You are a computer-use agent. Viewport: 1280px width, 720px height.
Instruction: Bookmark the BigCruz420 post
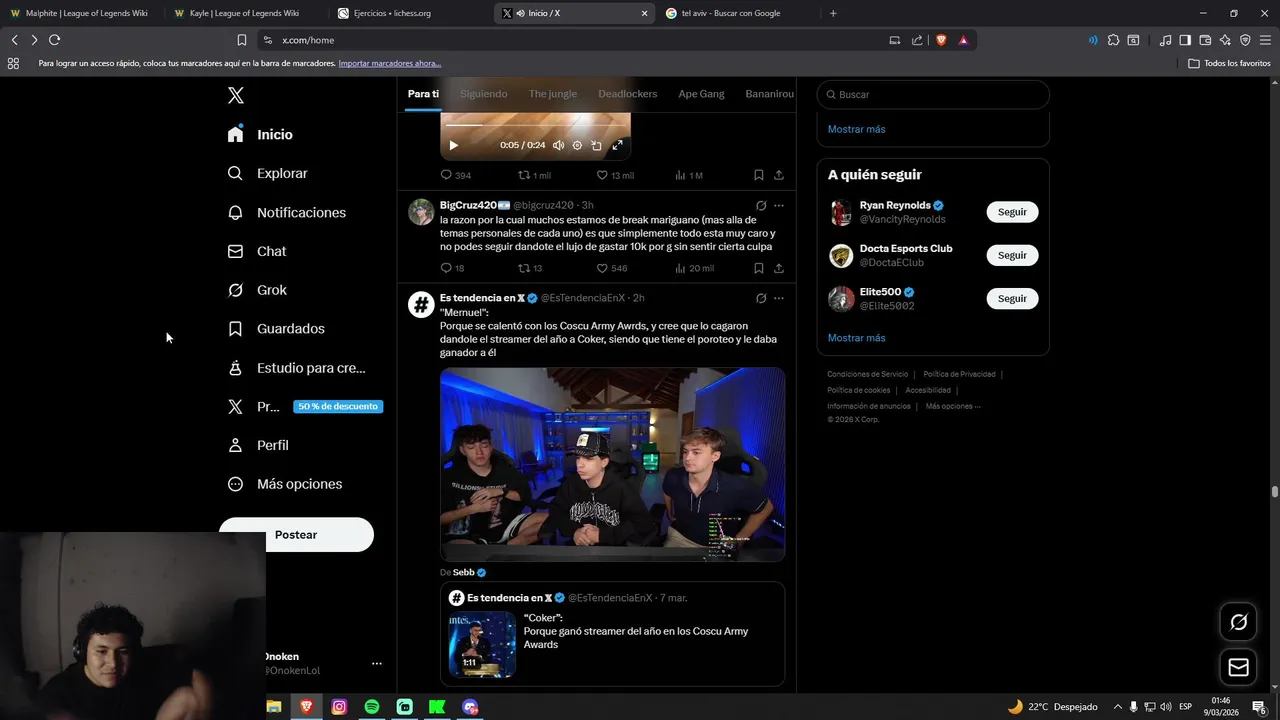759,268
